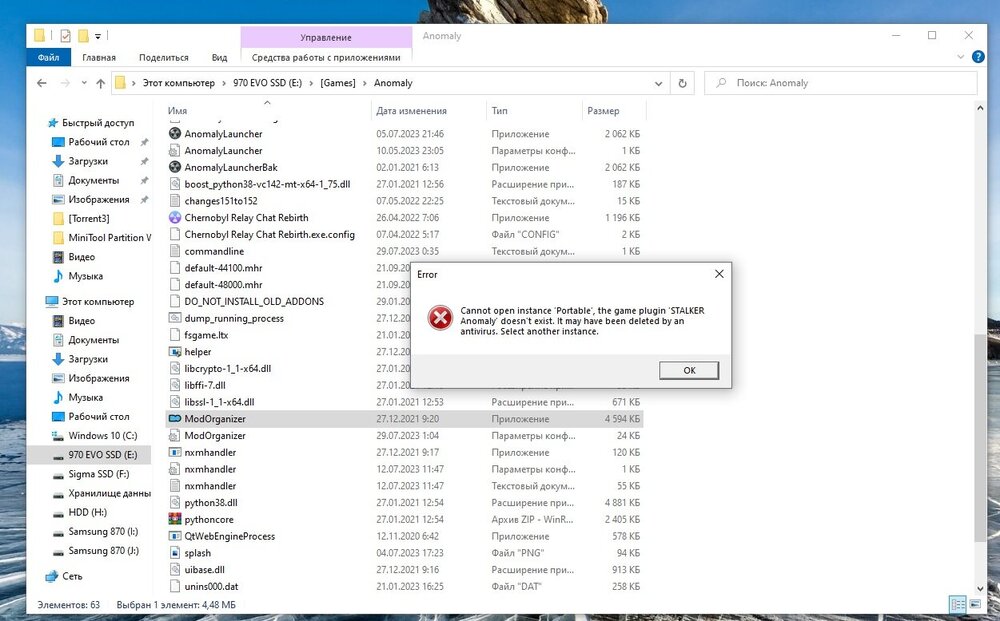Open recent locations dropdown arrow
Image resolution: width=1000 pixels, height=621 pixels.
[84, 83]
